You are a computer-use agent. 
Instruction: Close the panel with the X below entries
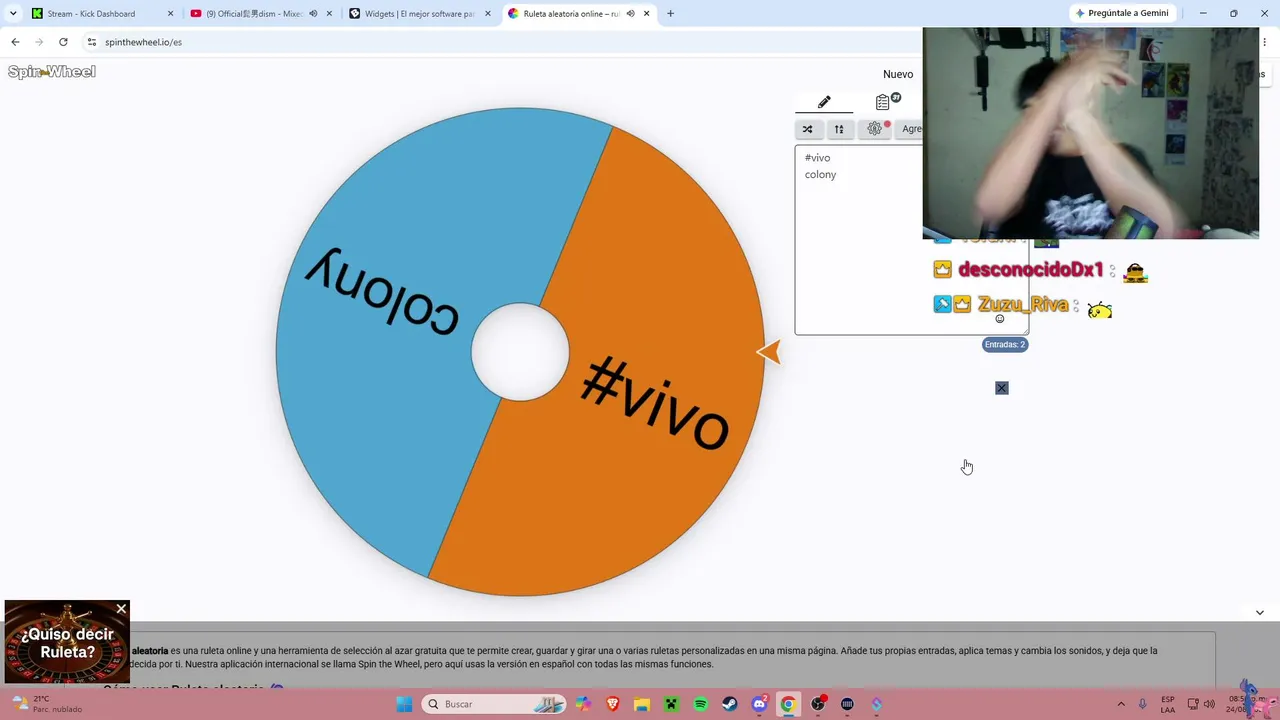(1002, 388)
